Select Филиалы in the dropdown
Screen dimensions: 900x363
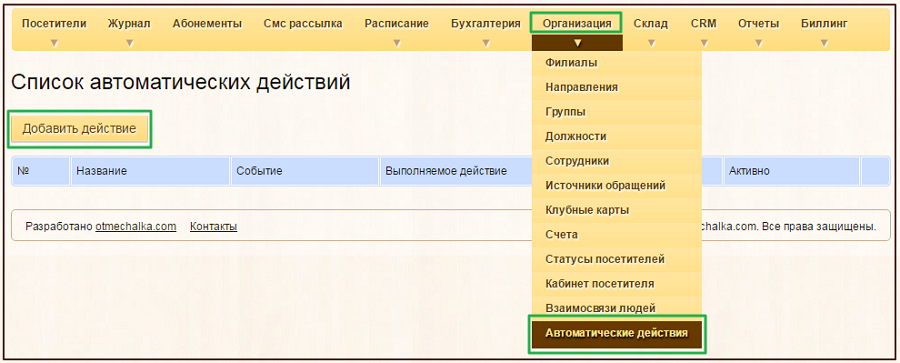(617, 63)
